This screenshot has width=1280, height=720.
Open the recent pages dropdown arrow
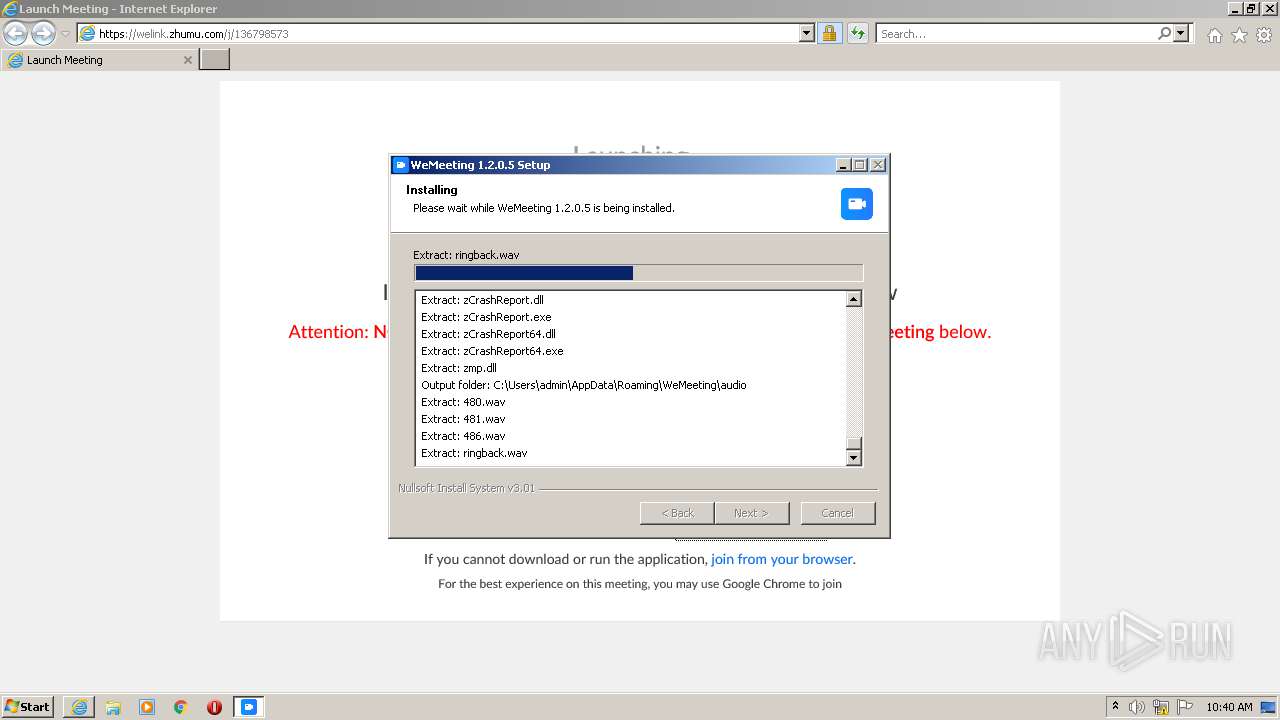(x=65, y=34)
